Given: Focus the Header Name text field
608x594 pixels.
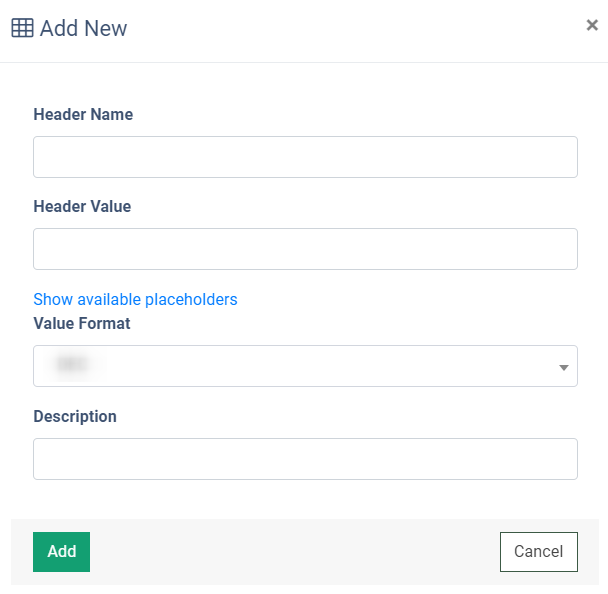Looking at the screenshot, I should click(x=305, y=157).
